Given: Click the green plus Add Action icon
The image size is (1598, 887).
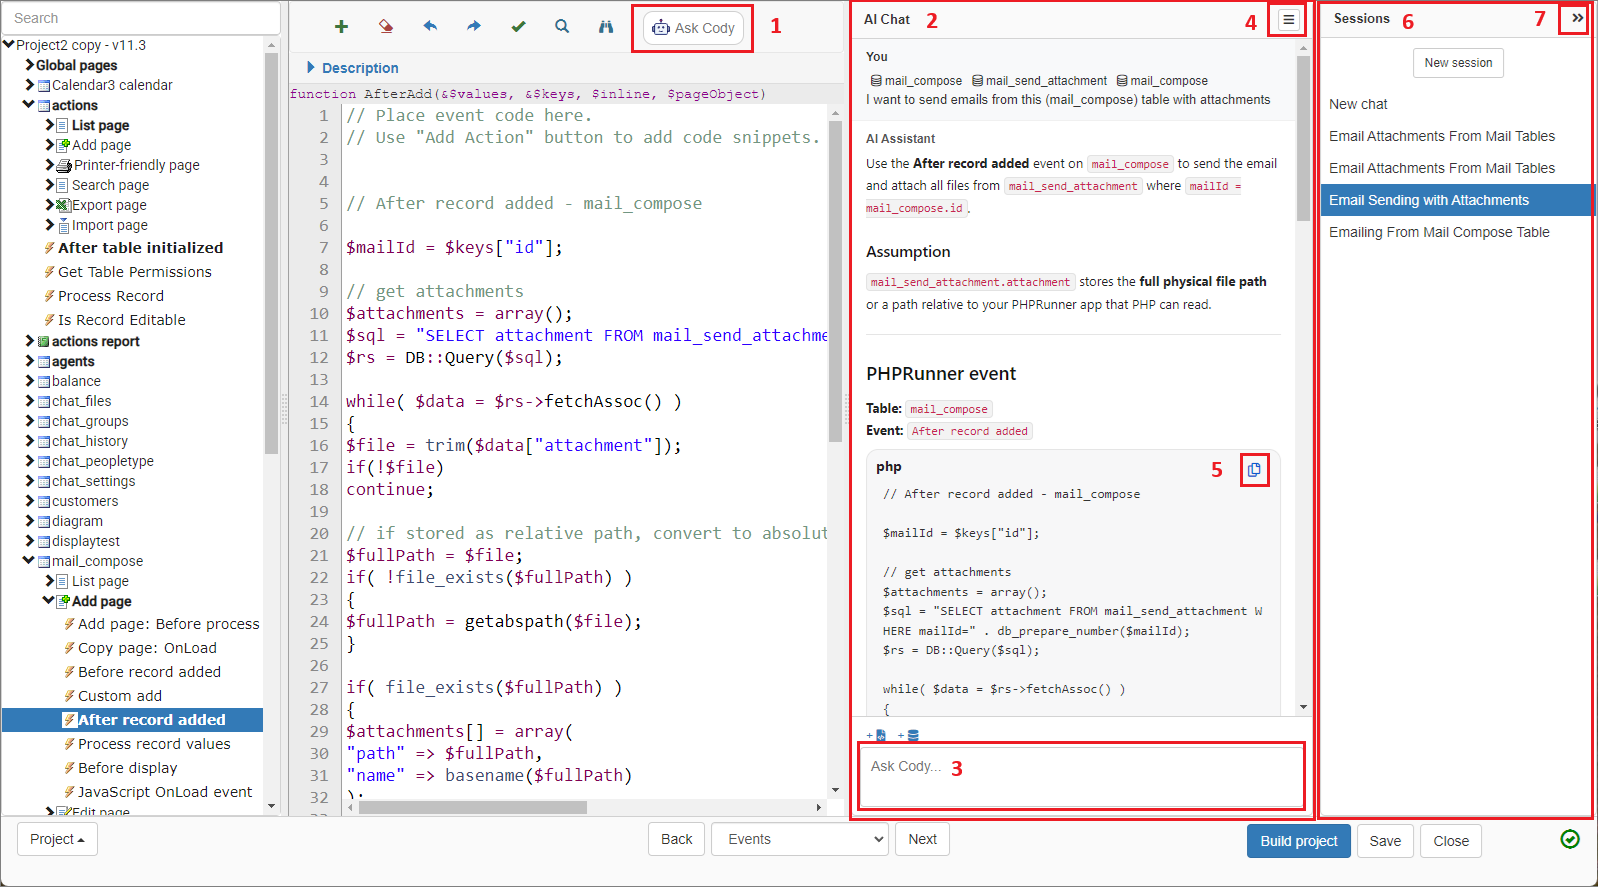Looking at the screenshot, I should tap(341, 27).
